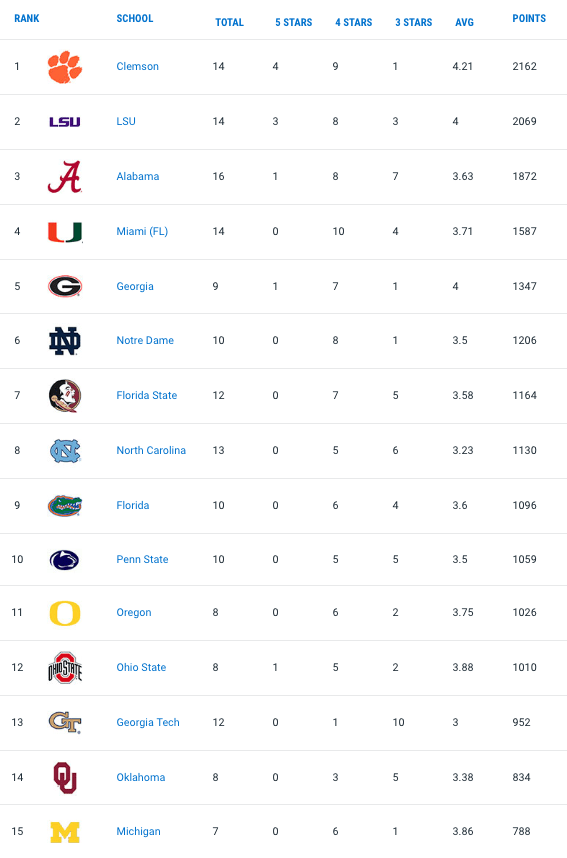Sort by the TOTAL column header
The image size is (567, 858).
[x=229, y=22]
